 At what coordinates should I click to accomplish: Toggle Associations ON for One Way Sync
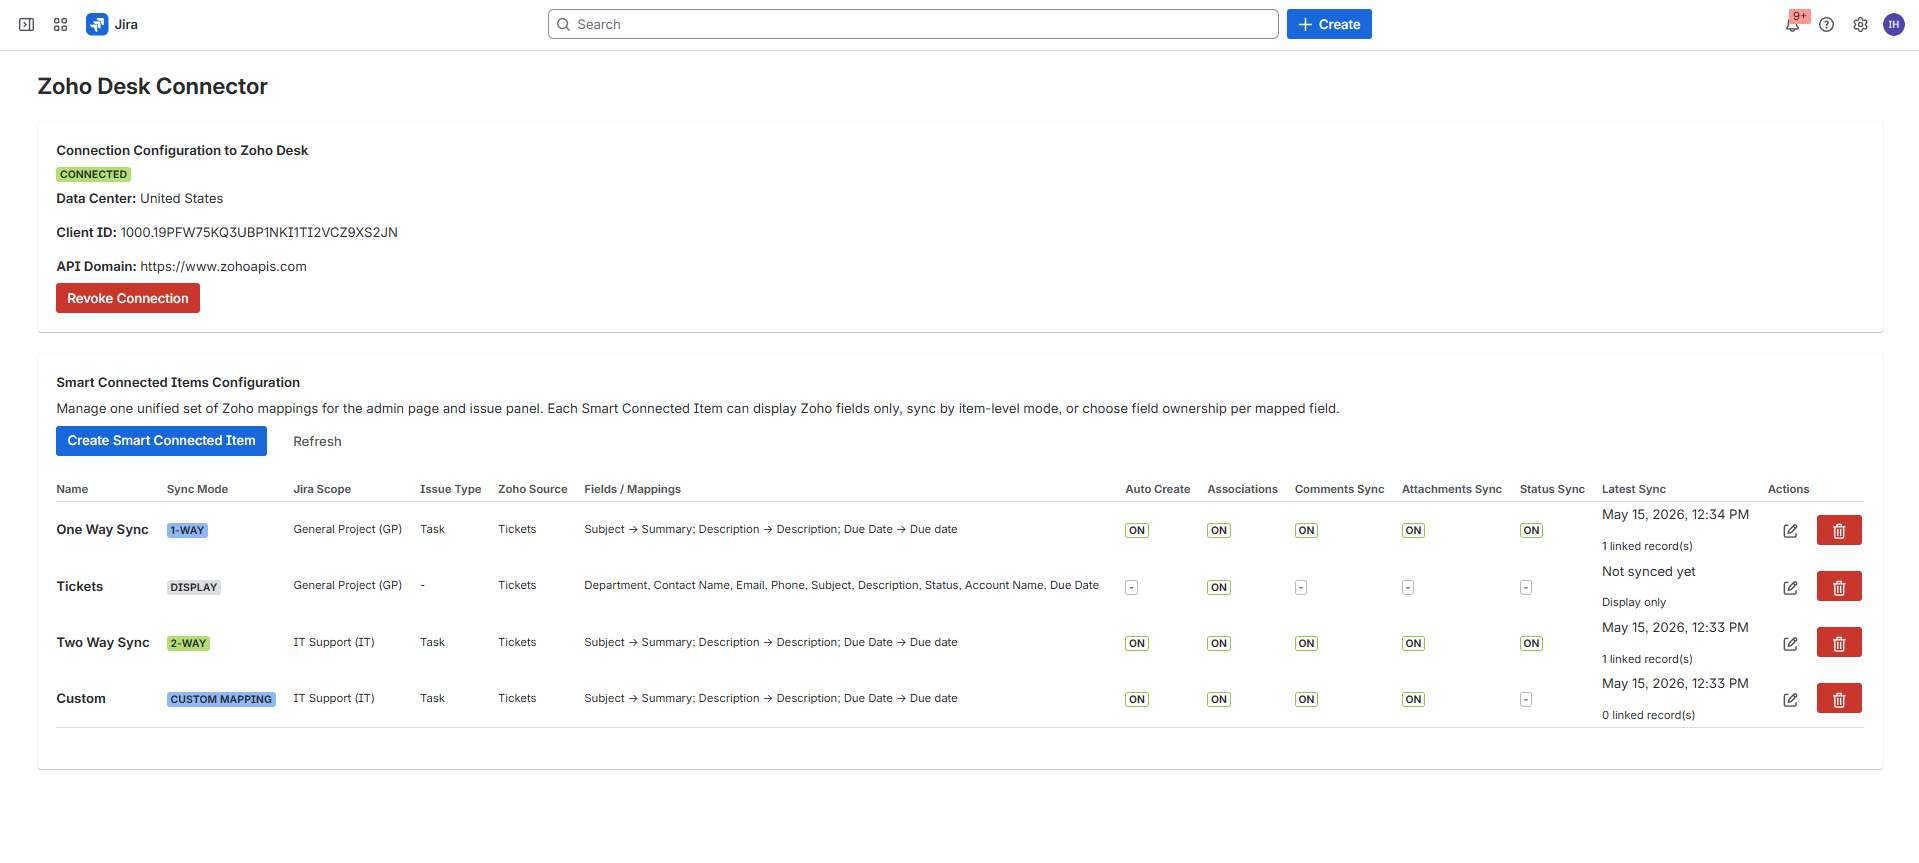coord(1219,531)
